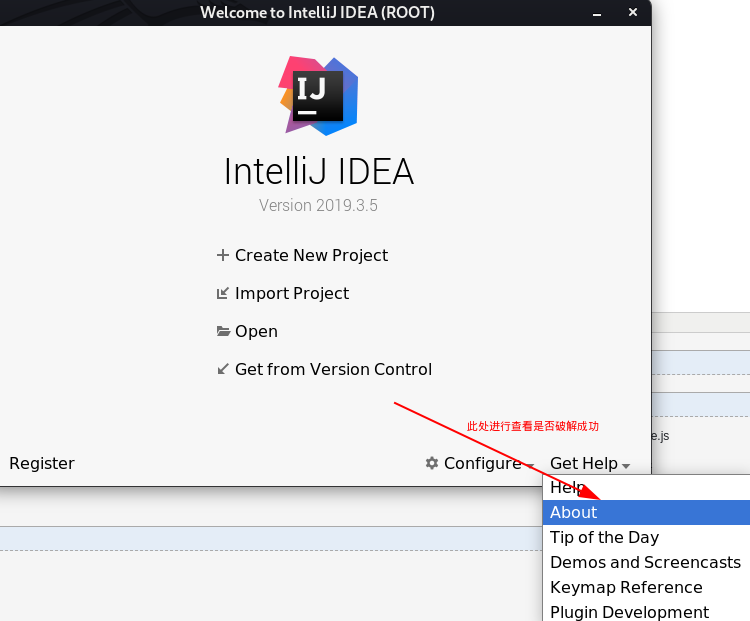750x621 pixels.
Task: Choose Import Project
Action: point(292,293)
